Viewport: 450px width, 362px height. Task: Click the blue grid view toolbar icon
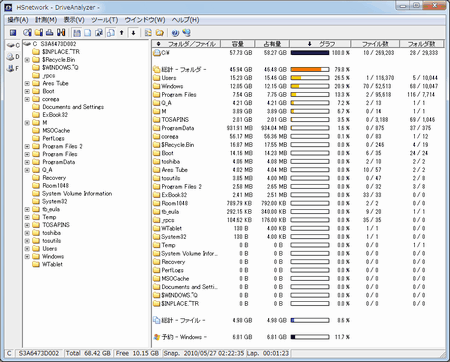pyautogui.click(x=77, y=33)
